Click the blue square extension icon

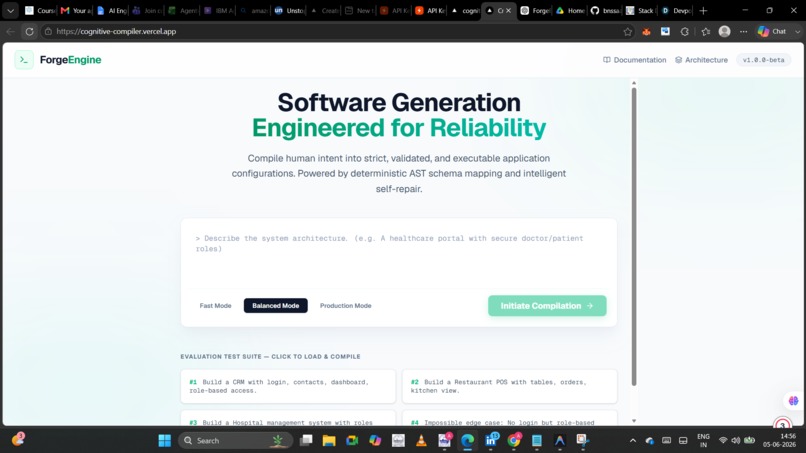[665, 31]
